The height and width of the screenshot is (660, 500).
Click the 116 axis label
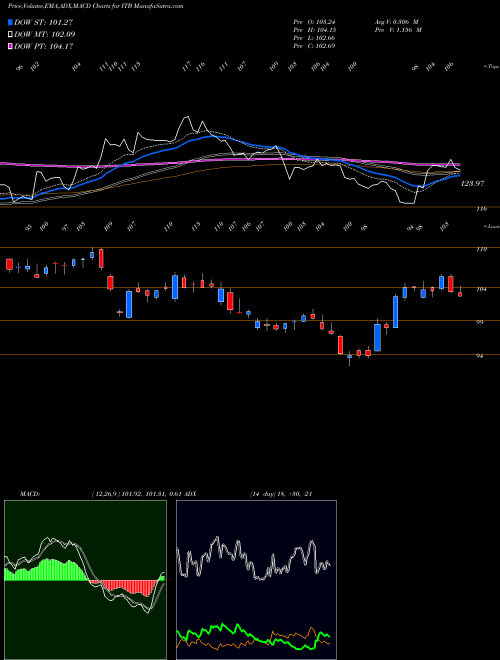(x=482, y=209)
